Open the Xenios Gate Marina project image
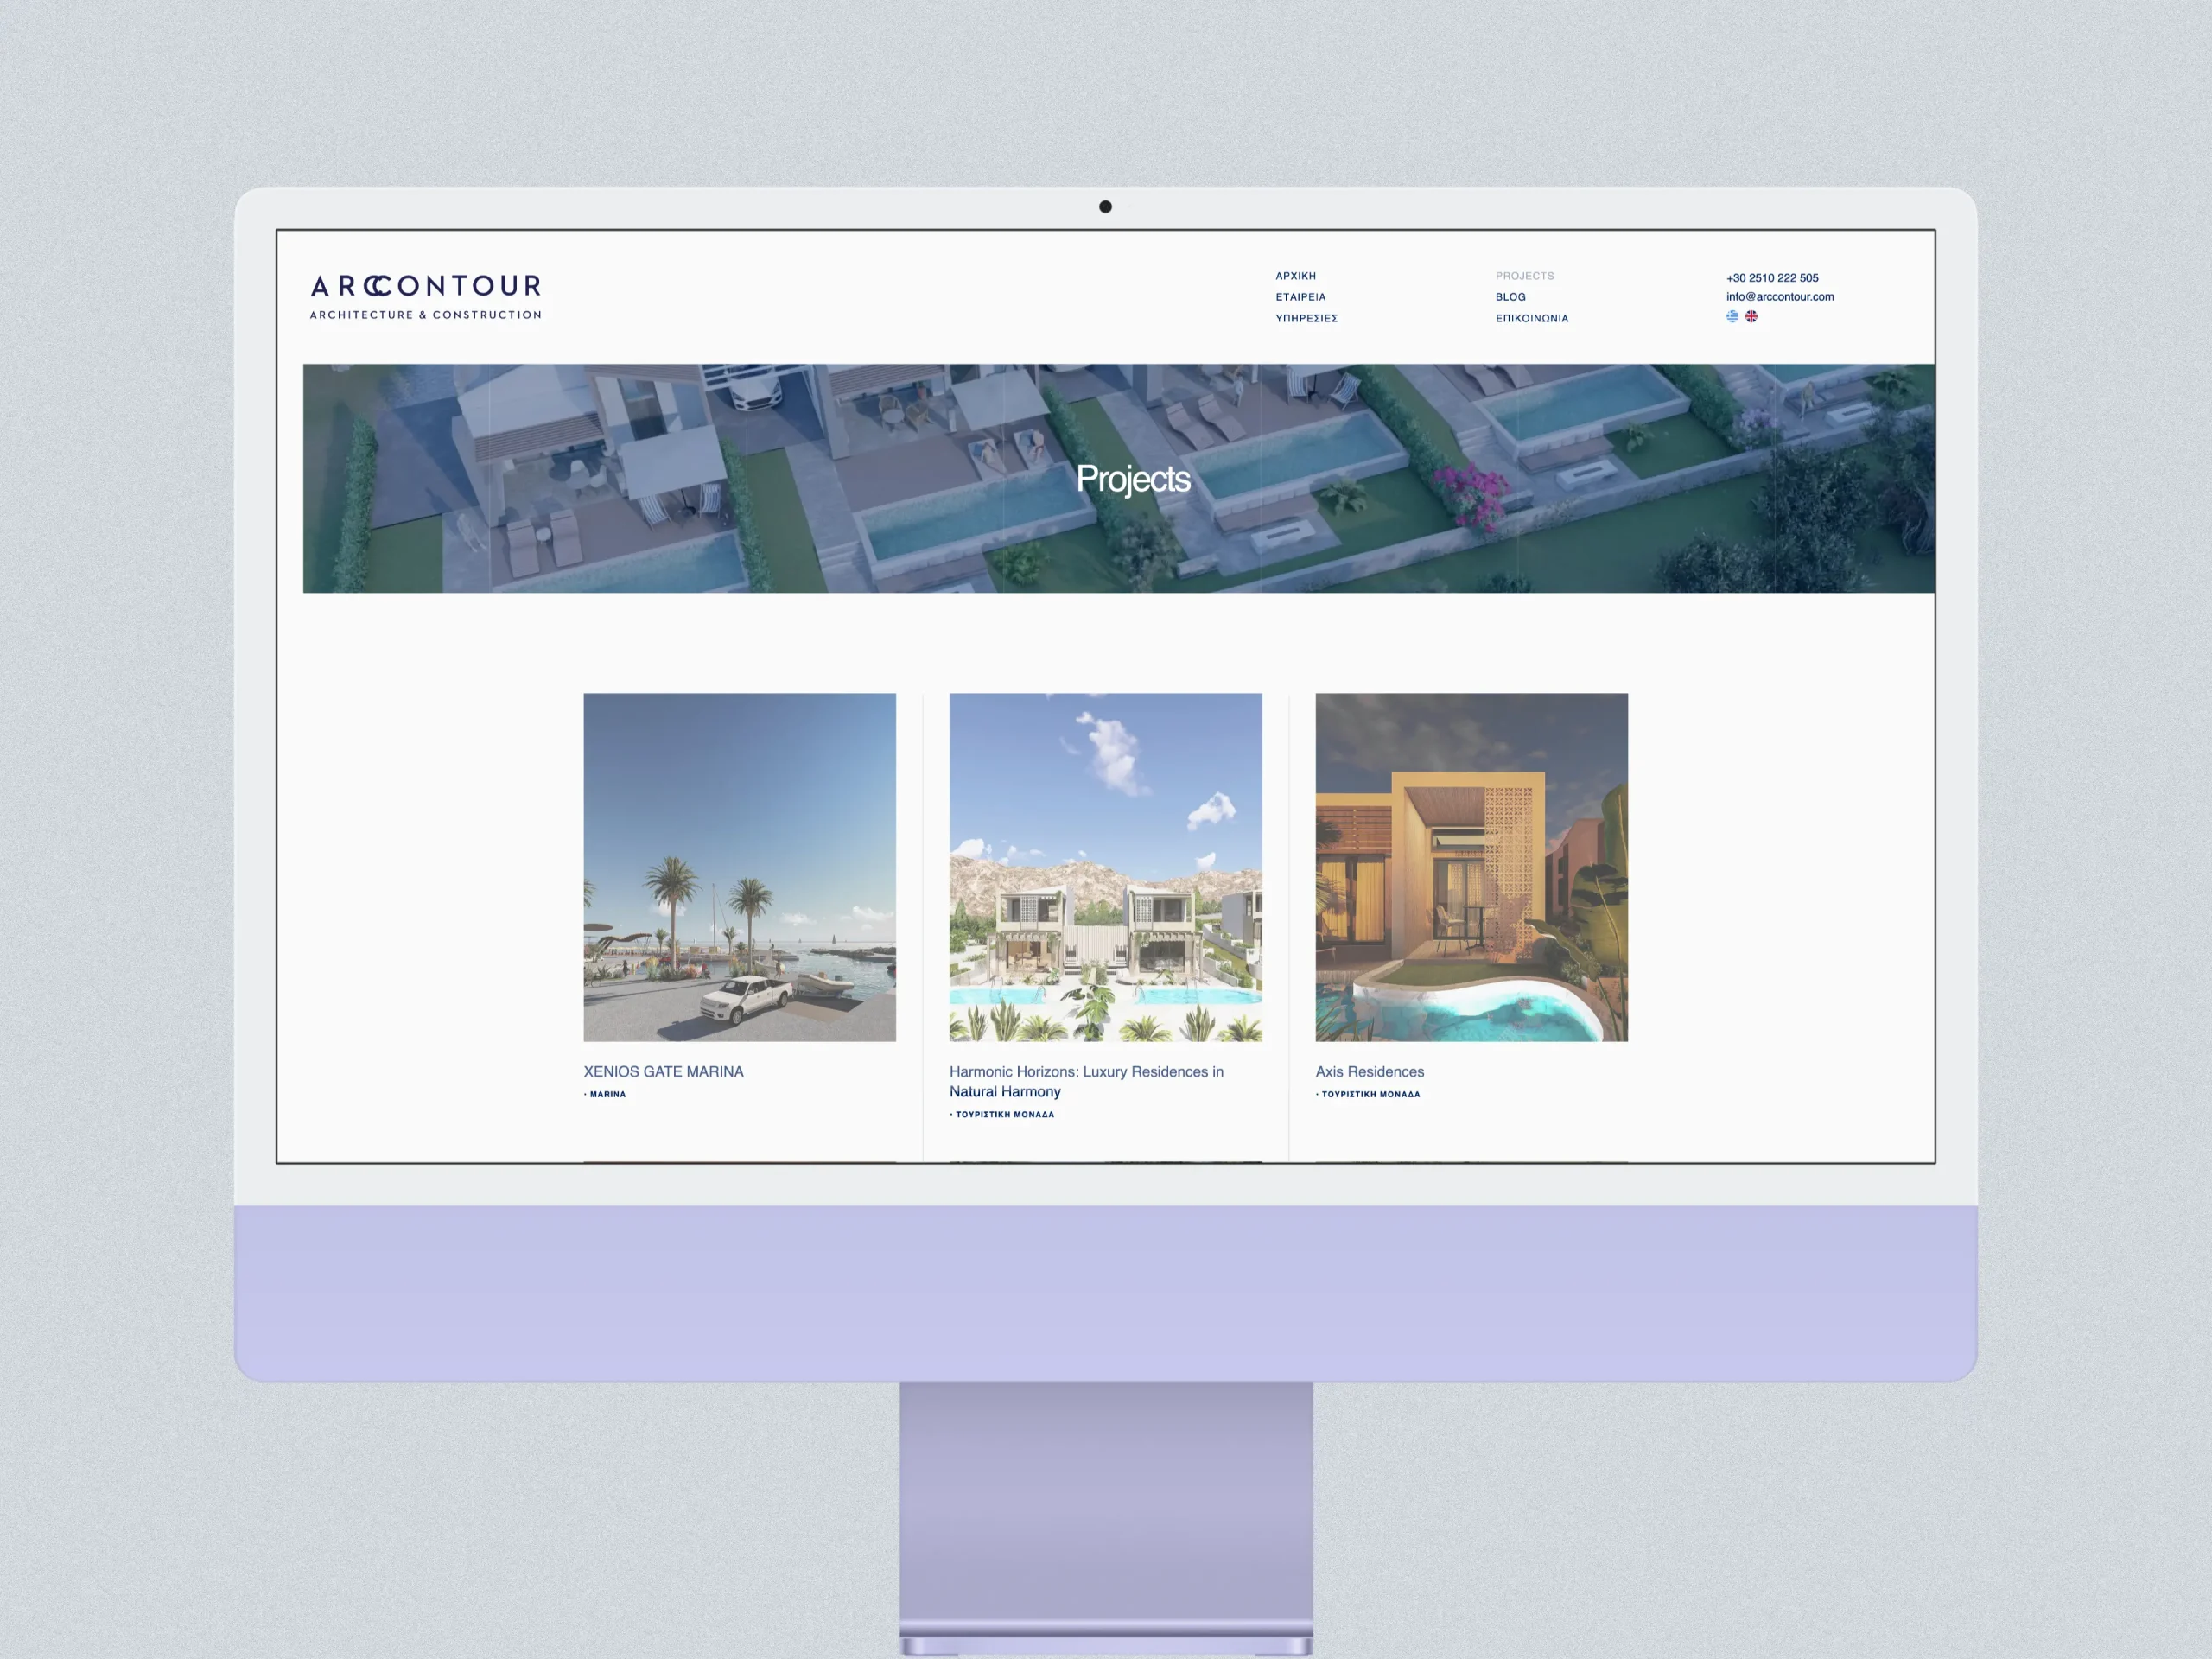Viewport: 2212px width, 1659px height. [x=739, y=867]
